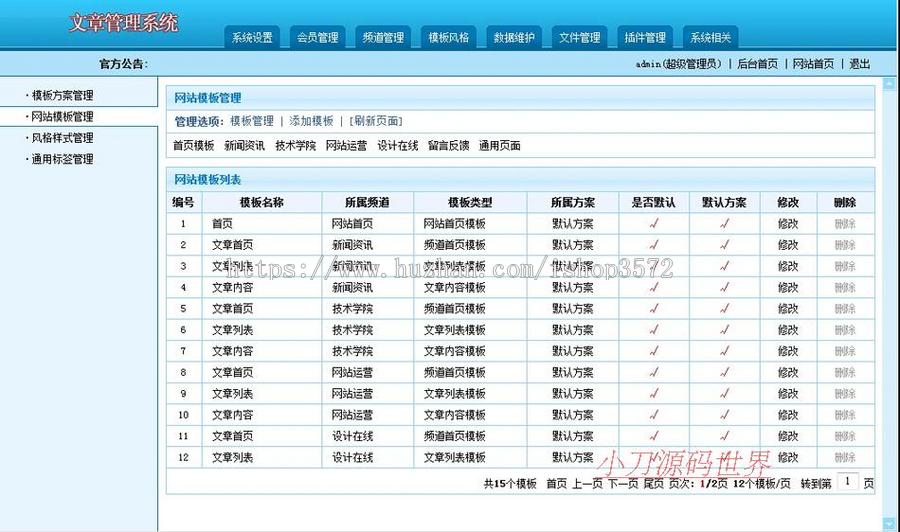Filter by 设计在线 channel link

397,146
